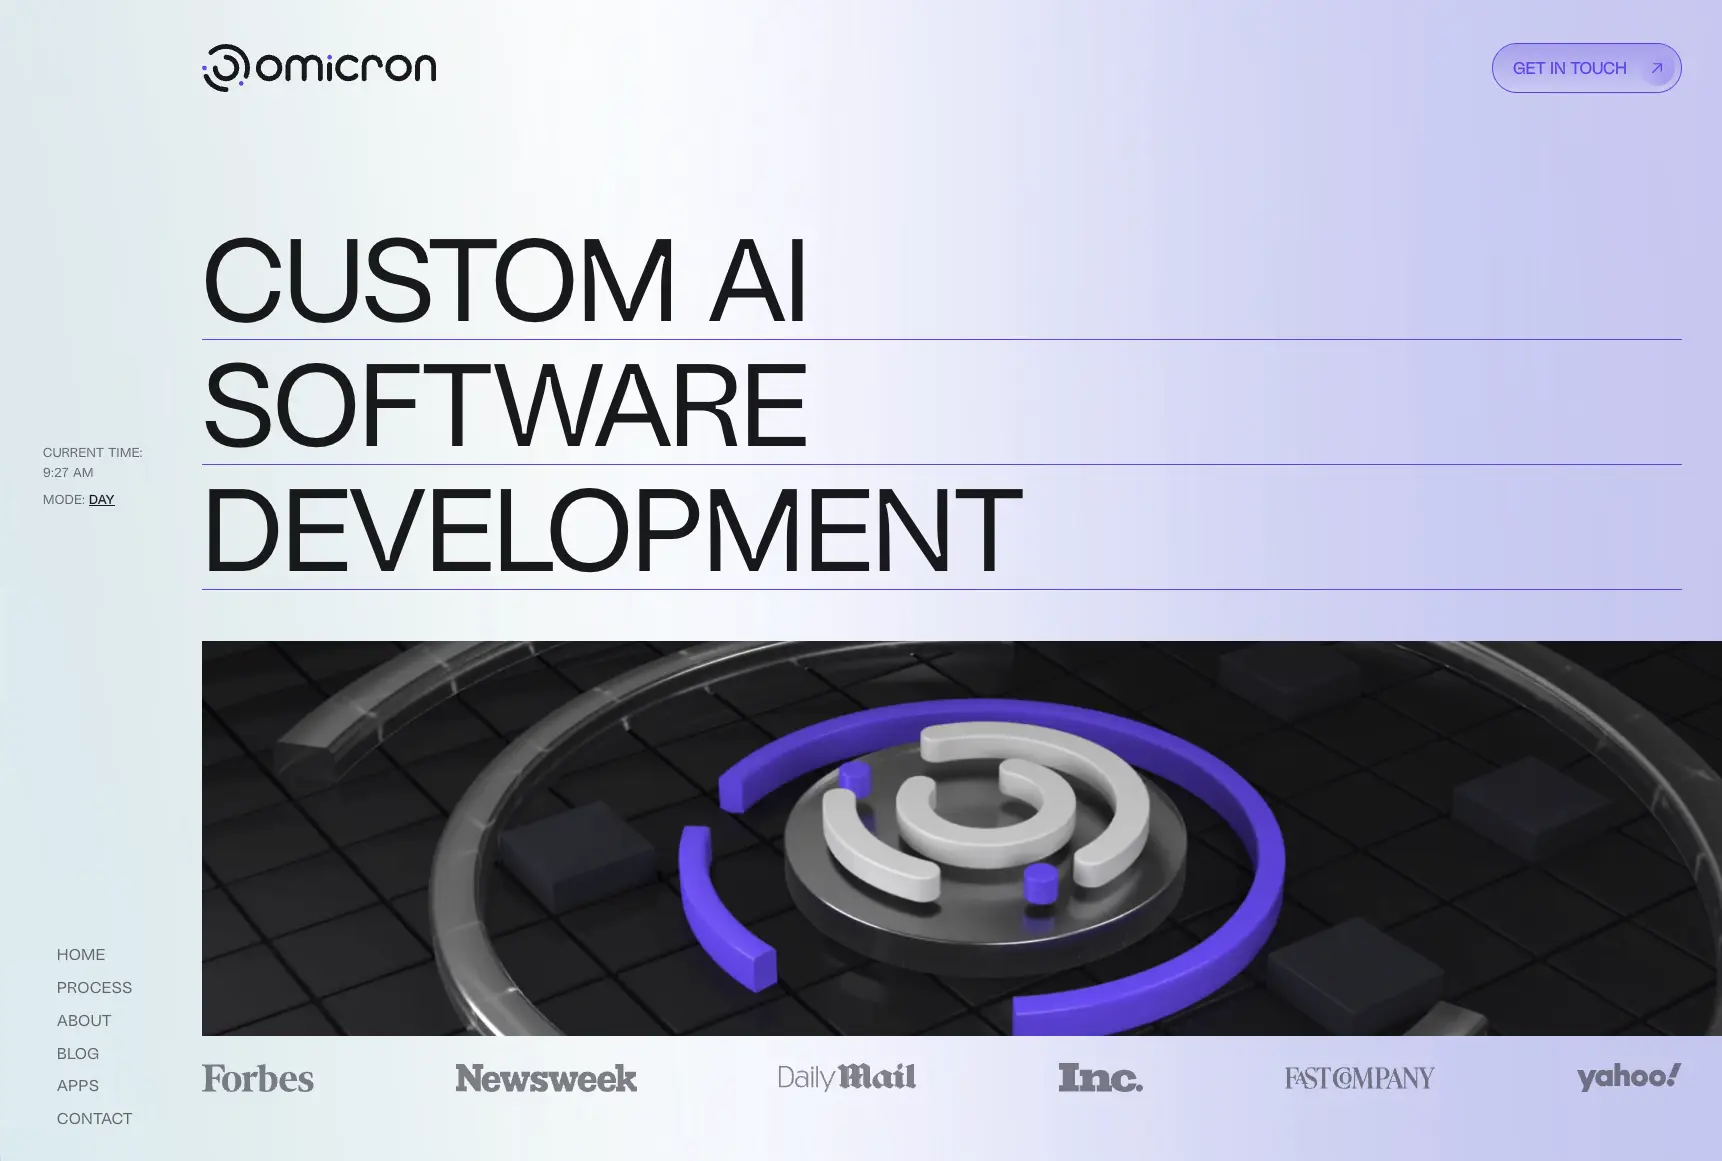The width and height of the screenshot is (1722, 1161).
Task: Toggle the DAY mode link
Action: click(x=102, y=499)
